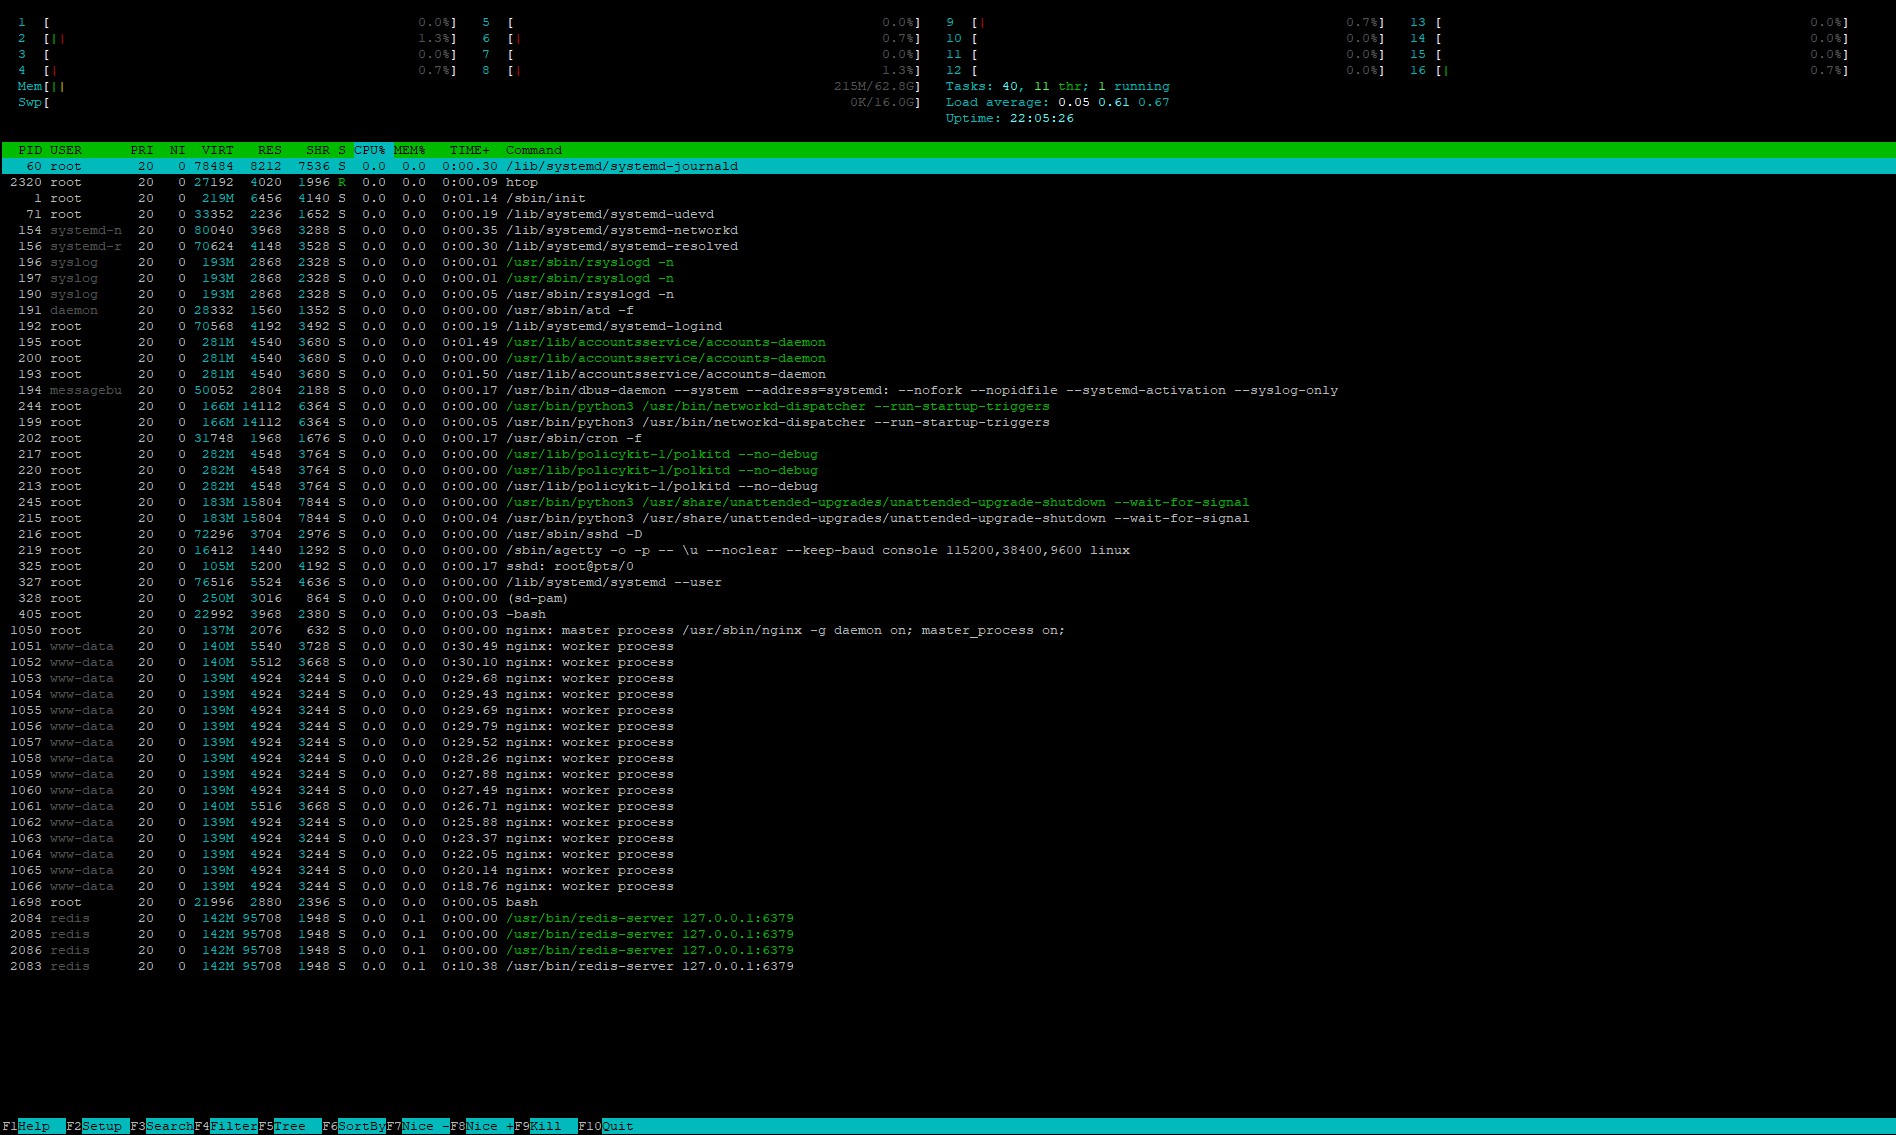Screen dimensions: 1896x1135
Task: Select the systemd-logind process row
Action: [x=948, y=326]
